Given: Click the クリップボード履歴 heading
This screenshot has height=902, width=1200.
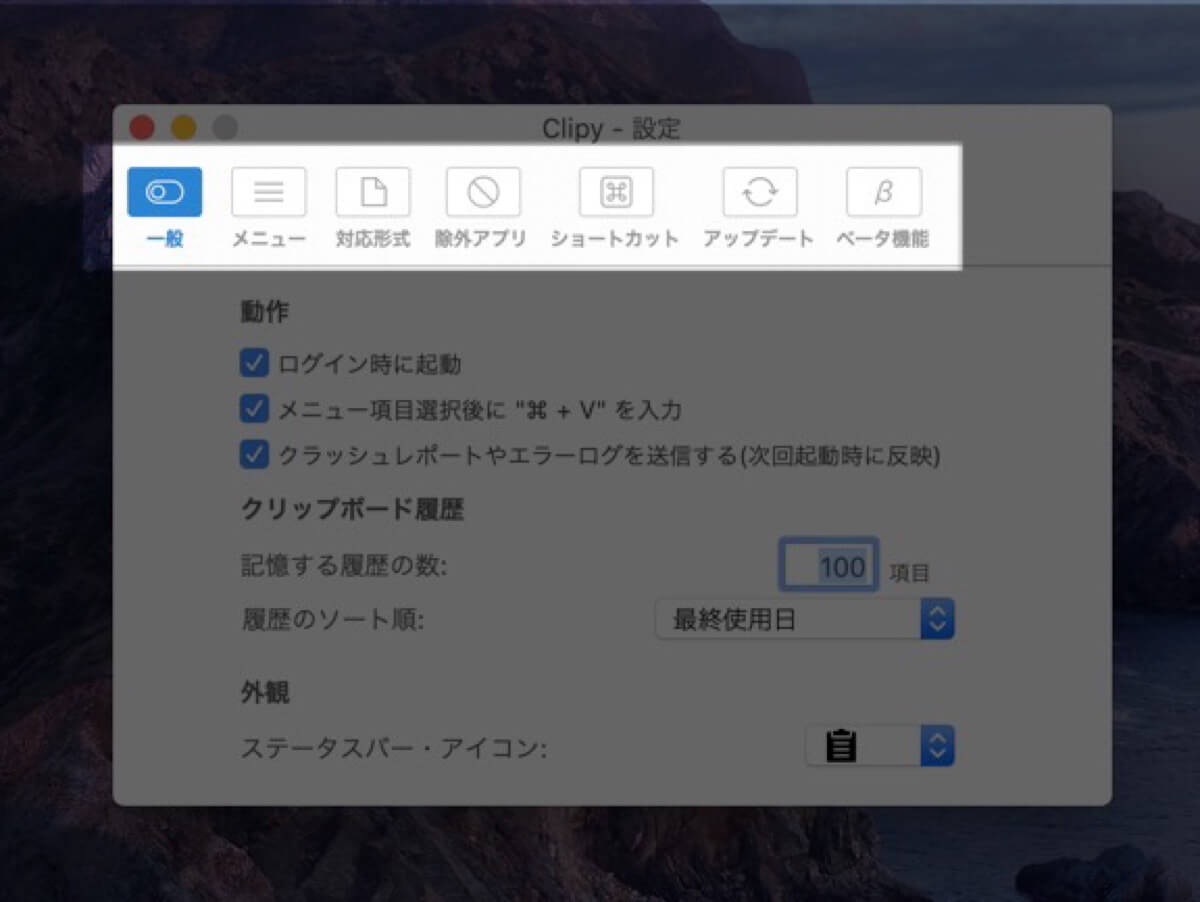Looking at the screenshot, I should (x=352, y=509).
